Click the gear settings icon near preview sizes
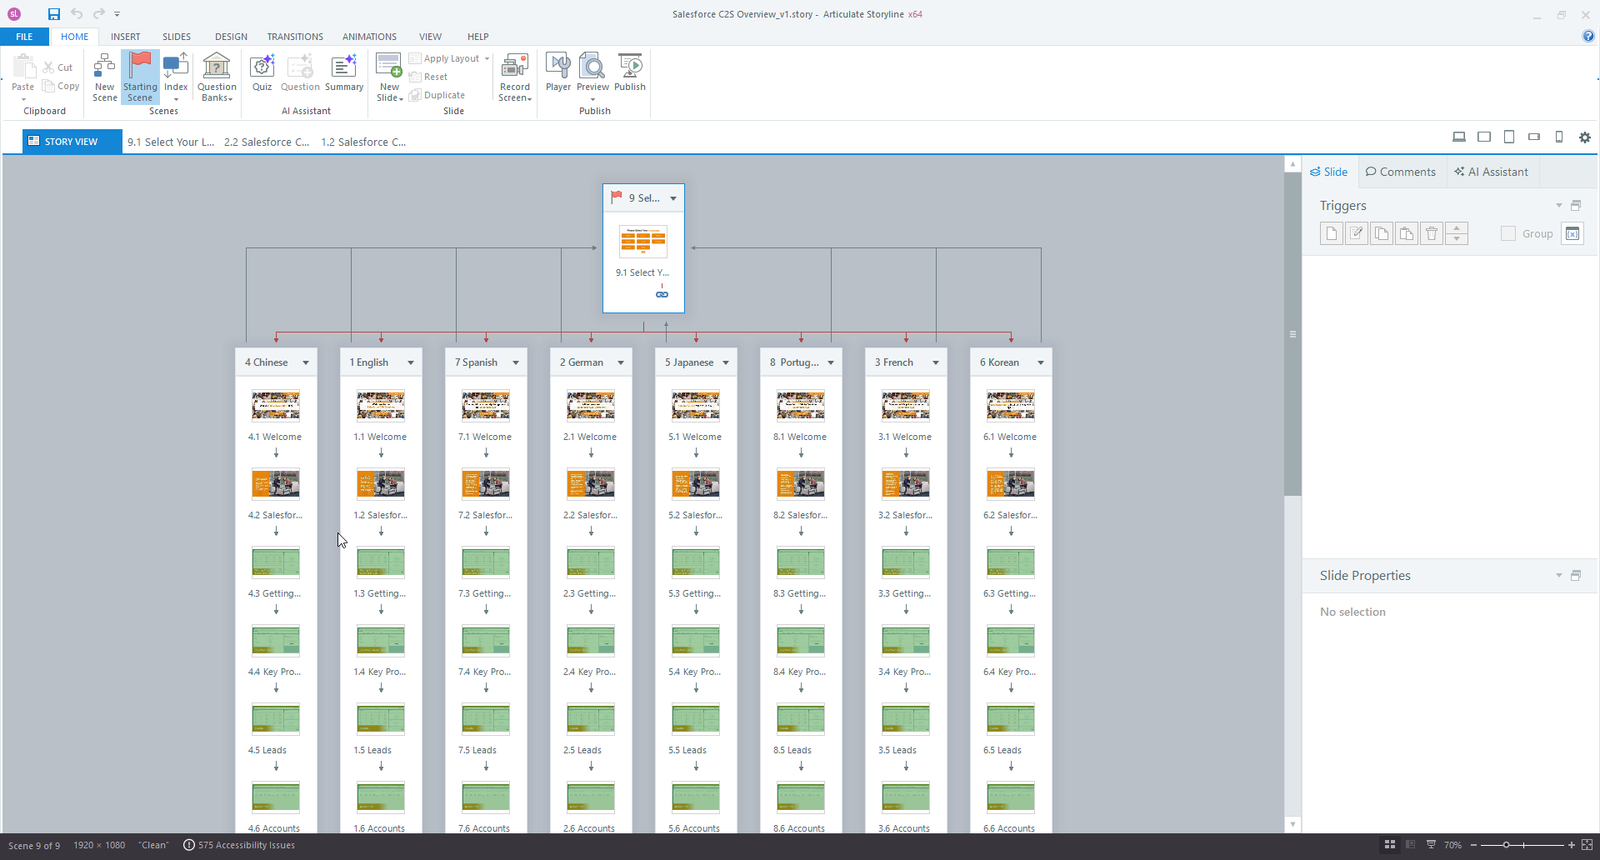Image resolution: width=1600 pixels, height=860 pixels. (x=1585, y=138)
